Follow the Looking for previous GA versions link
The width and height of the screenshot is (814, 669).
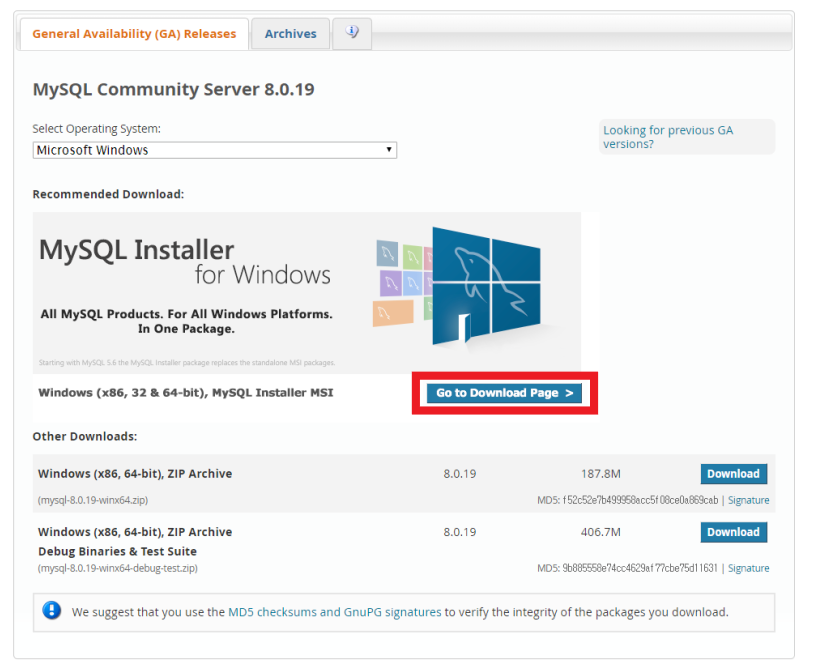click(668, 137)
